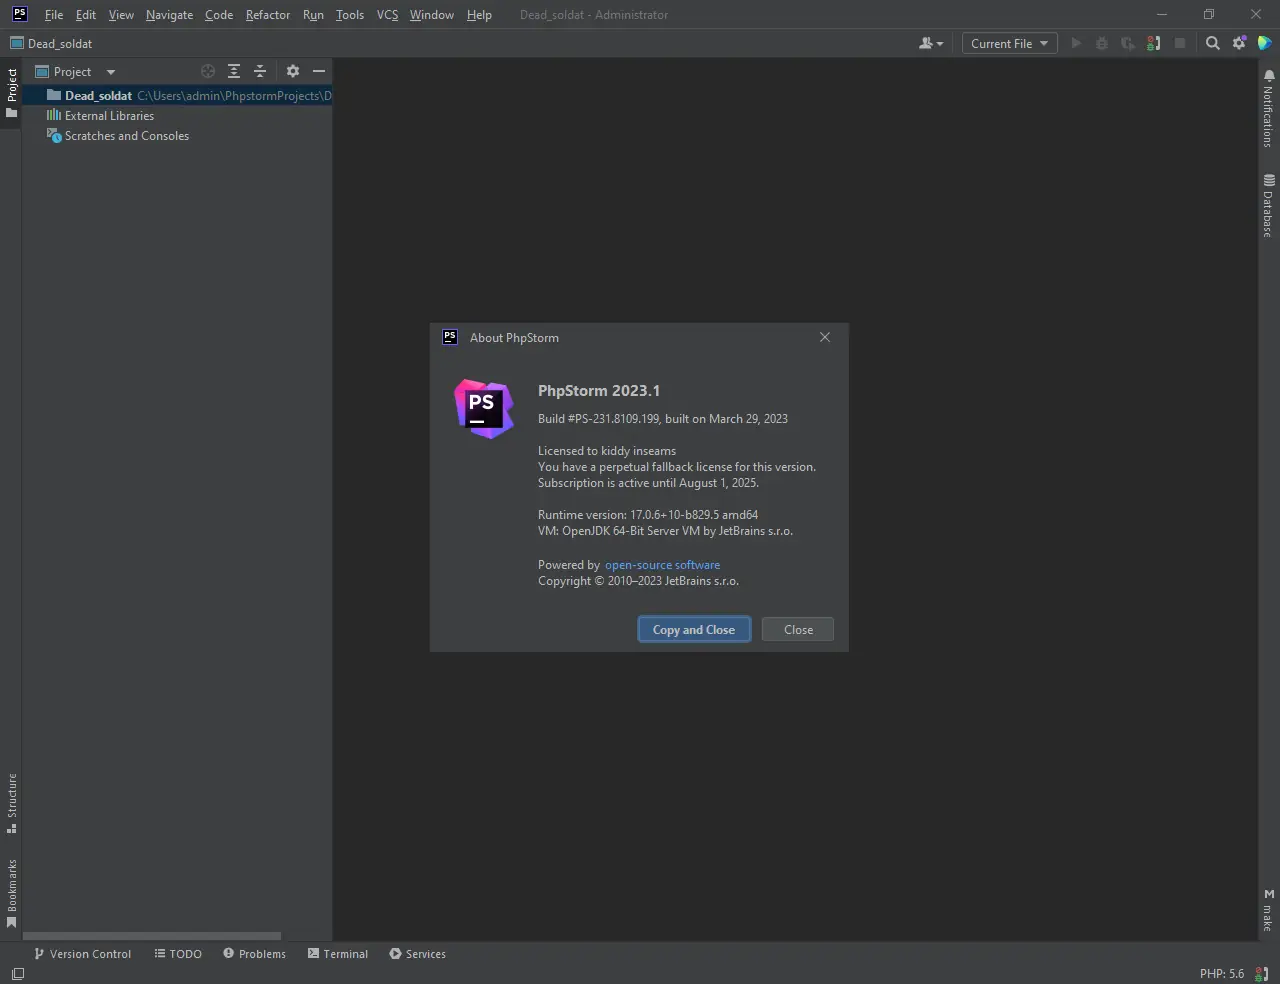
Task: Click the Project panel horizontal scrollbar
Action: coord(151,936)
